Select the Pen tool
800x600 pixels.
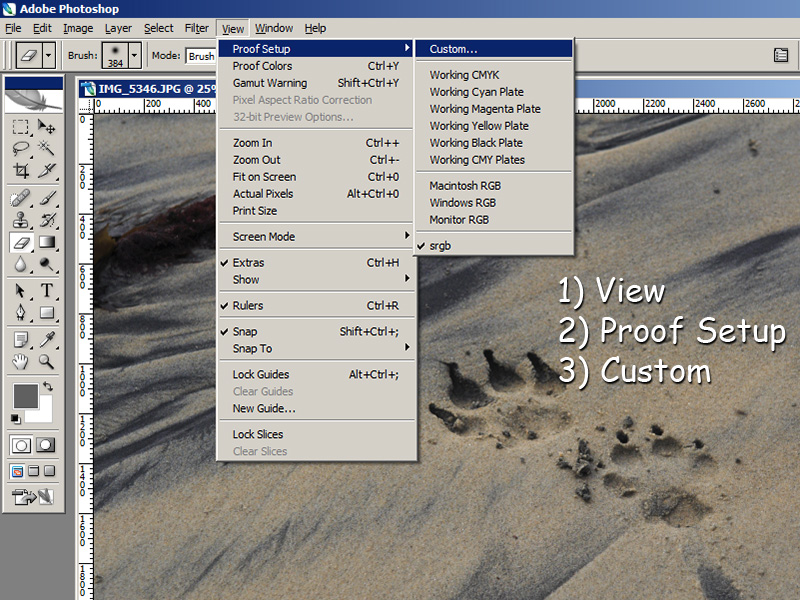pos(20,313)
